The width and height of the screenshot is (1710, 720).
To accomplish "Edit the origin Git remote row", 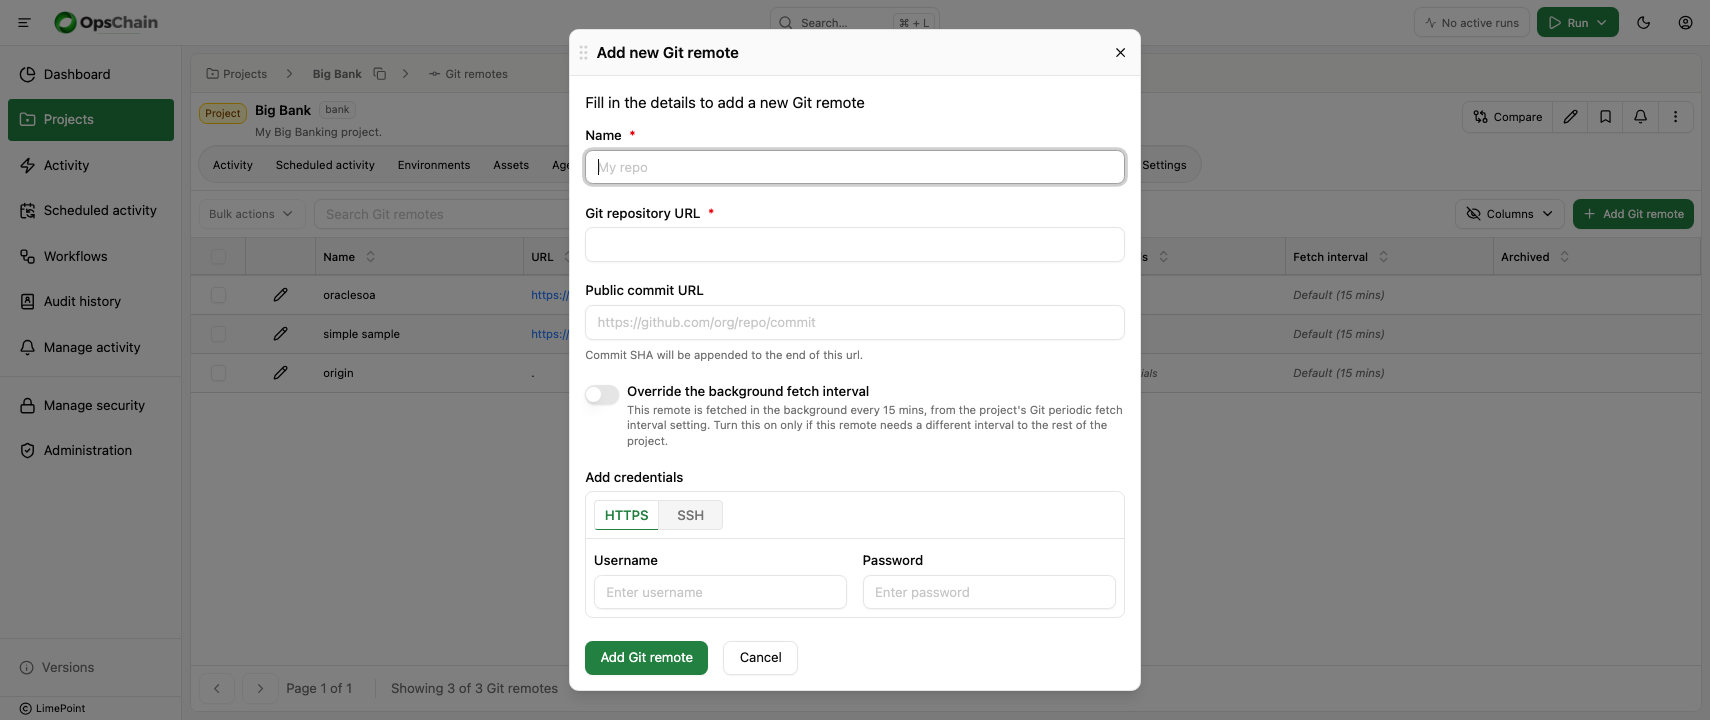I will tap(280, 373).
